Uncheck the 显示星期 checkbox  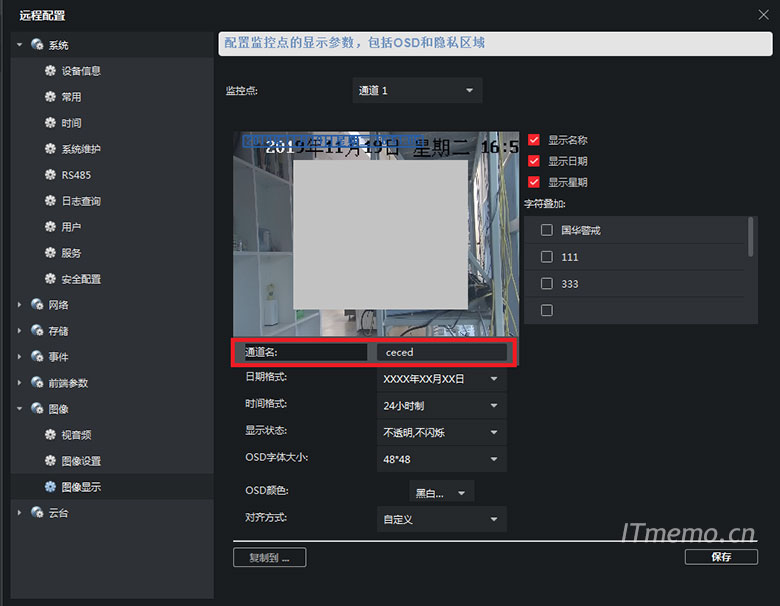[x=534, y=182]
